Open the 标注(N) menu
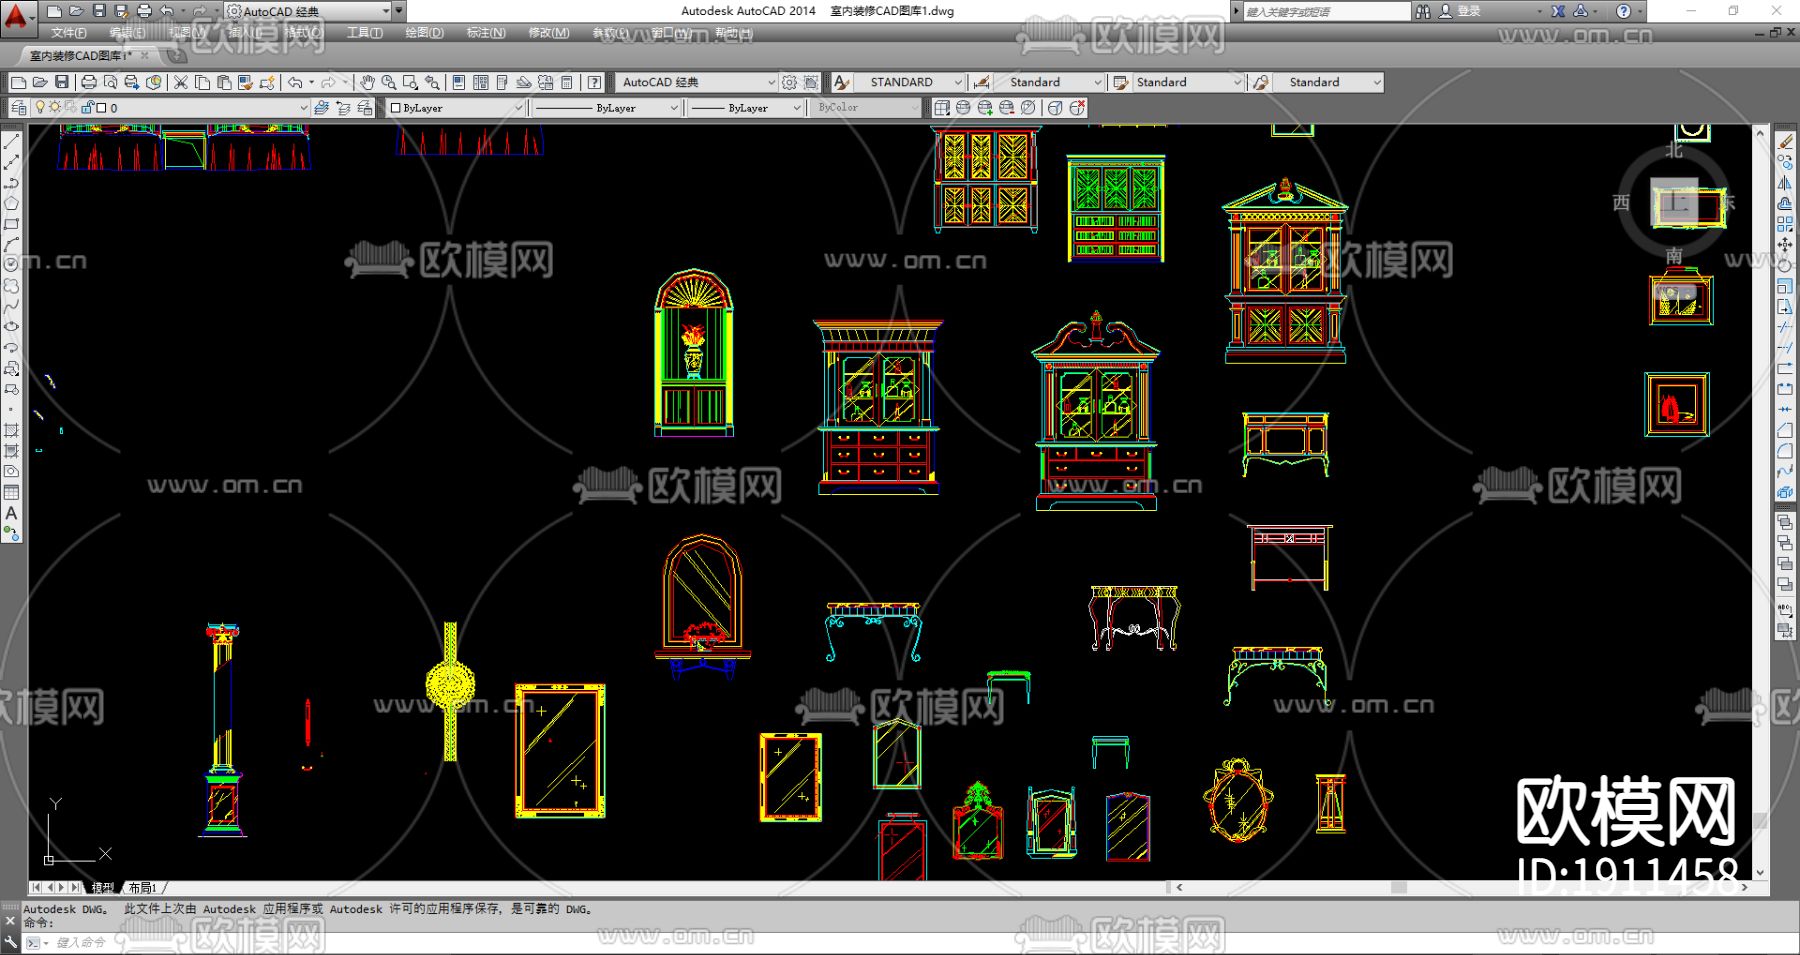Screen dimensions: 1800x955 coord(486,33)
